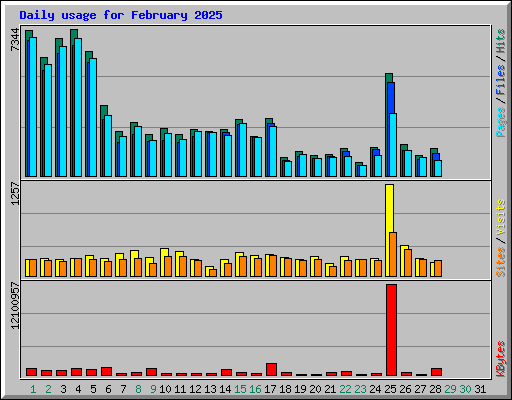Click day 14 on the x-axis
The height and width of the screenshot is (400, 512).
[x=225, y=389]
